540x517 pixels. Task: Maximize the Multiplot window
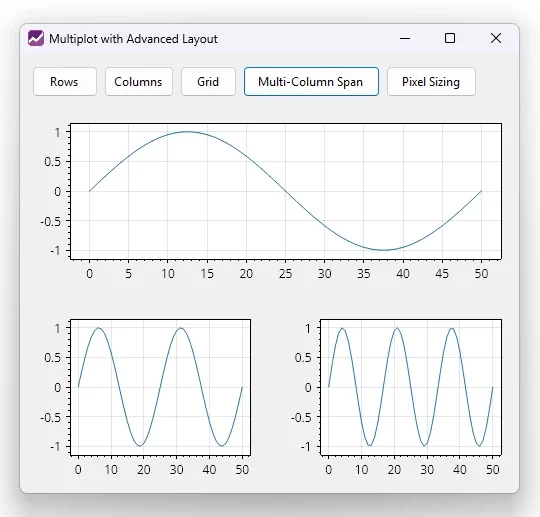(450, 38)
